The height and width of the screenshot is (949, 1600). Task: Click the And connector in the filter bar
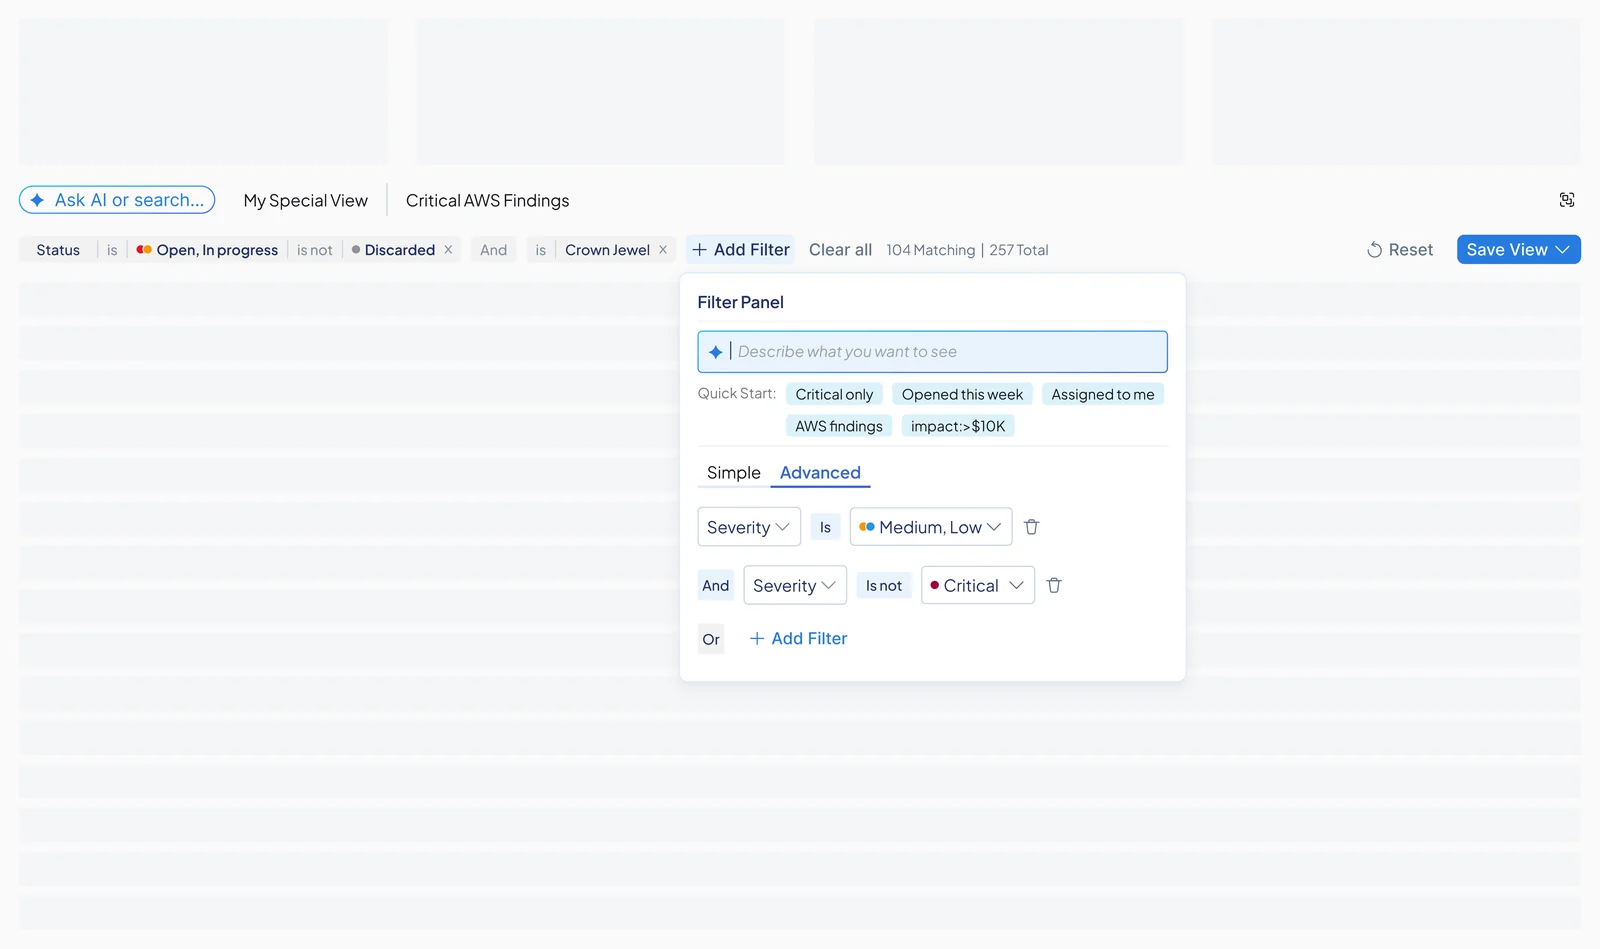(x=494, y=250)
